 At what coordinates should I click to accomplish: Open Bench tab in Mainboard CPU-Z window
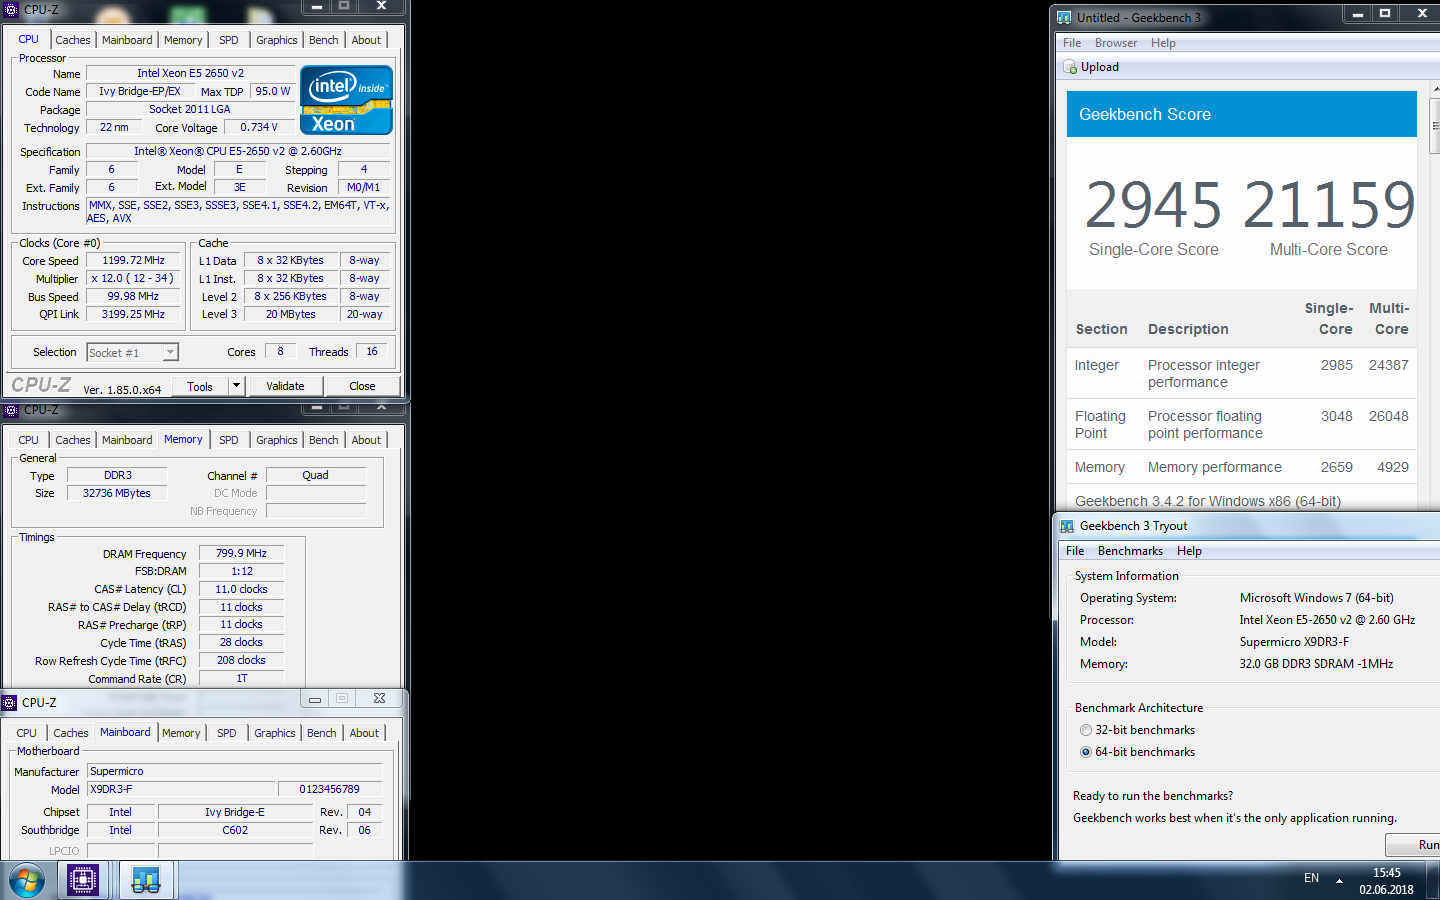click(322, 733)
